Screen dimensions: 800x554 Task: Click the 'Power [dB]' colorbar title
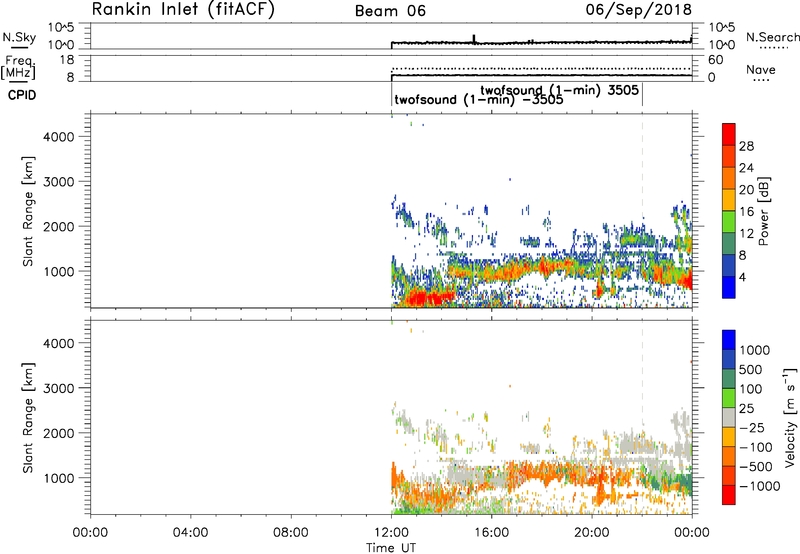point(763,211)
